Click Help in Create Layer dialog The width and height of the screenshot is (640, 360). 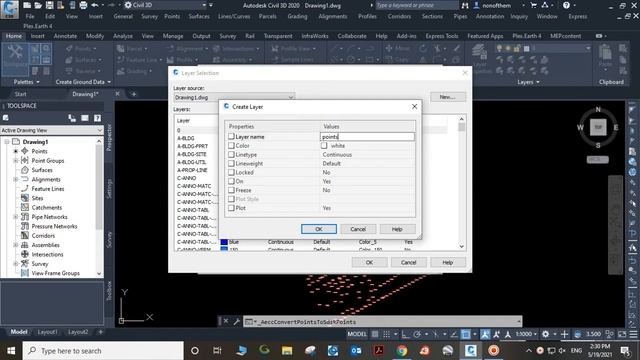397,229
